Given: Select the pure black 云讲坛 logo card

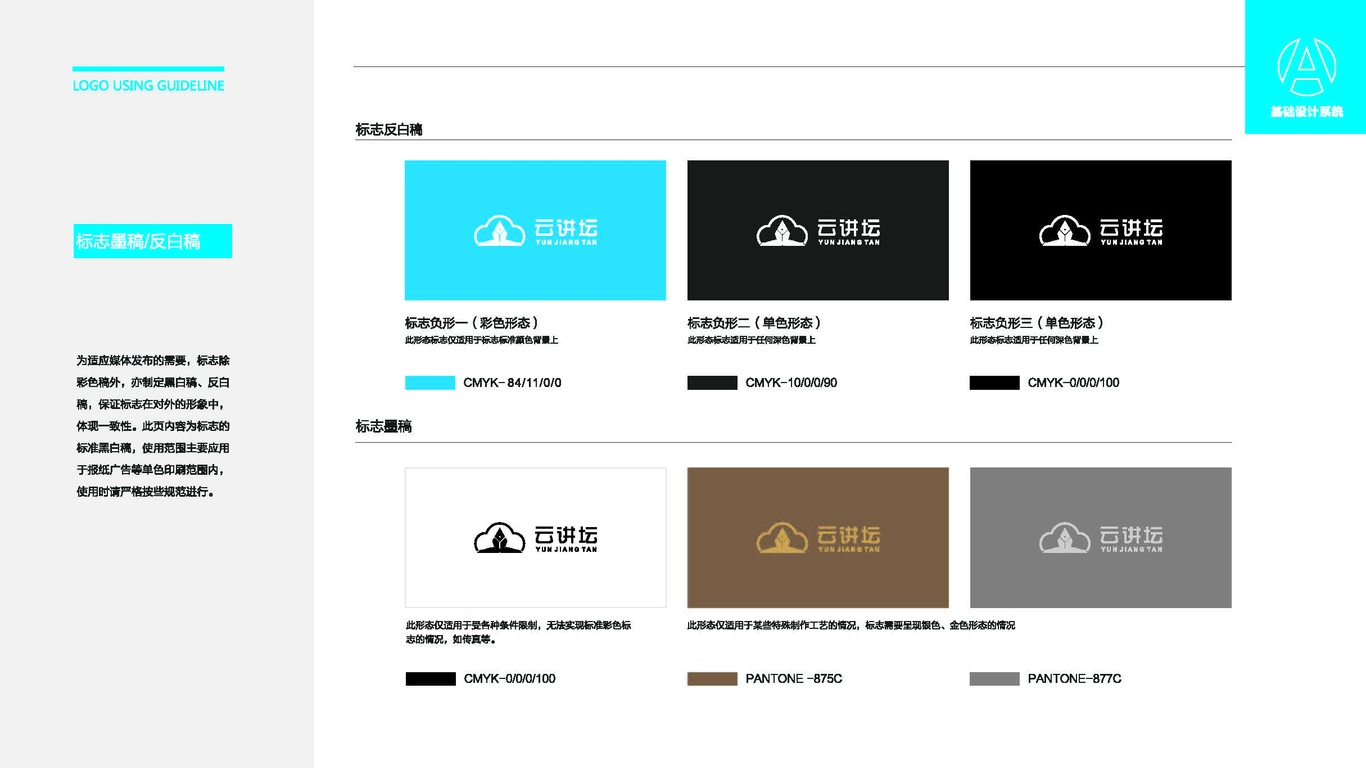Looking at the screenshot, I should tap(1101, 230).
